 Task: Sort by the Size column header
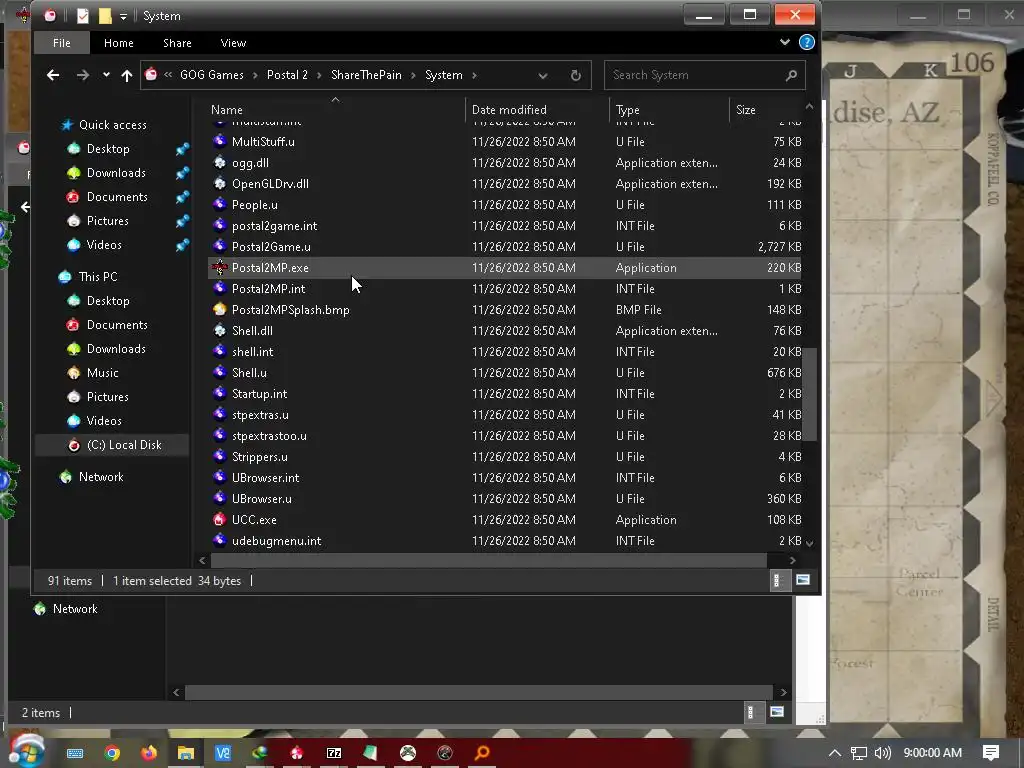(x=746, y=110)
